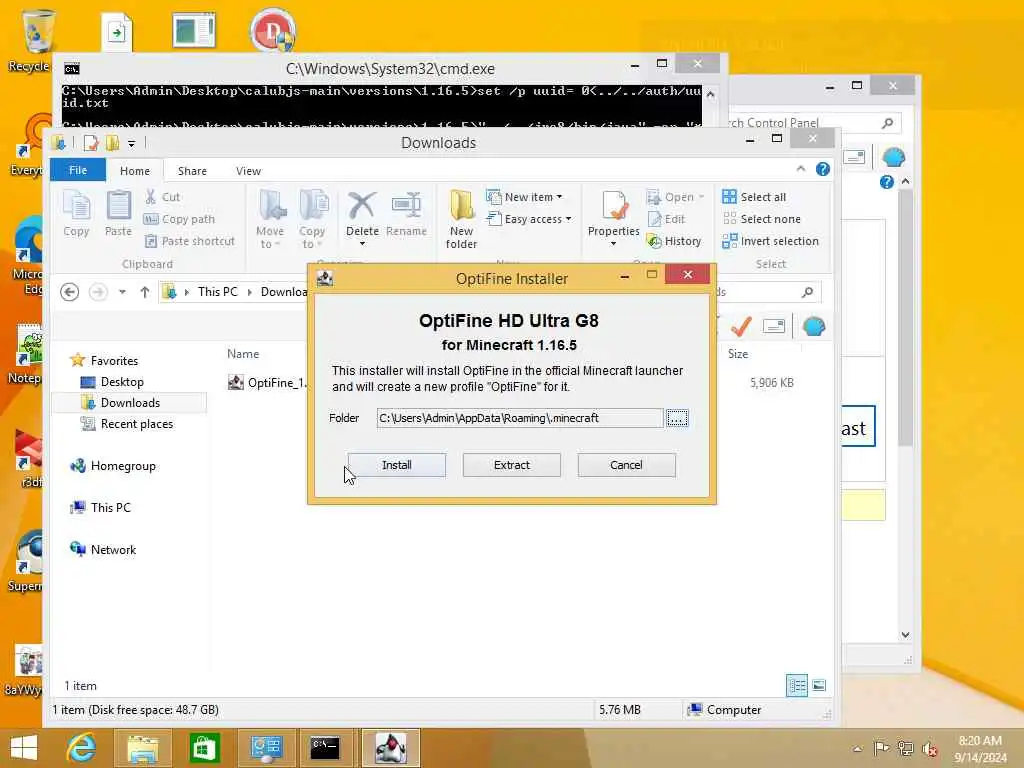Click the Properties icon in ribbon
Viewport: 1024px width, 768px height.
(x=614, y=206)
